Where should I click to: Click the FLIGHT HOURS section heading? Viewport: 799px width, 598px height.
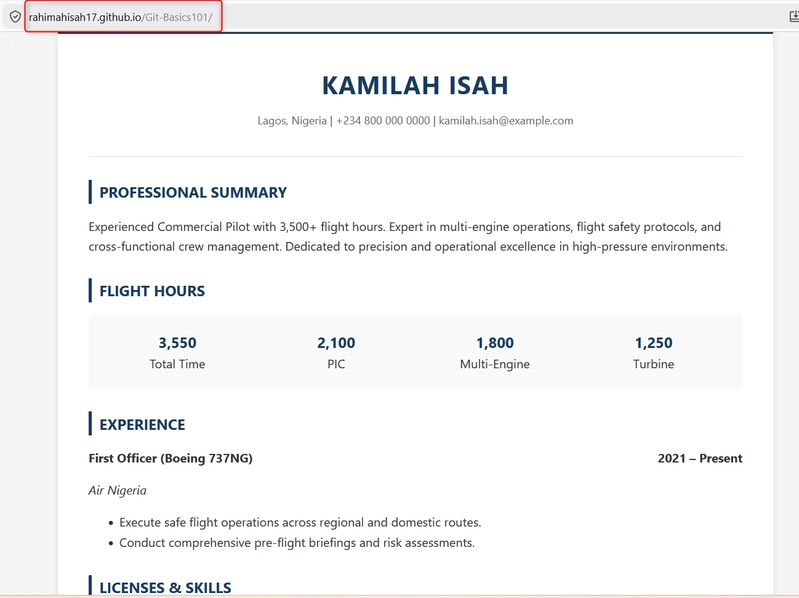[152, 291]
